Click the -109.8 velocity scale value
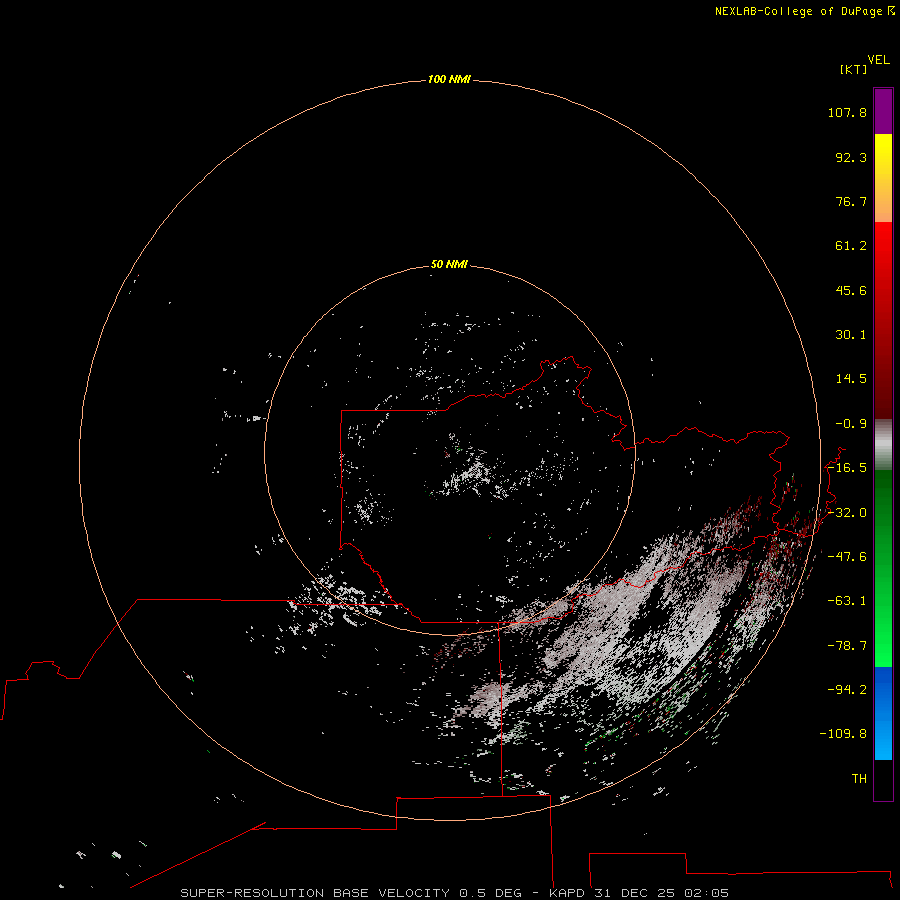 [x=843, y=734]
